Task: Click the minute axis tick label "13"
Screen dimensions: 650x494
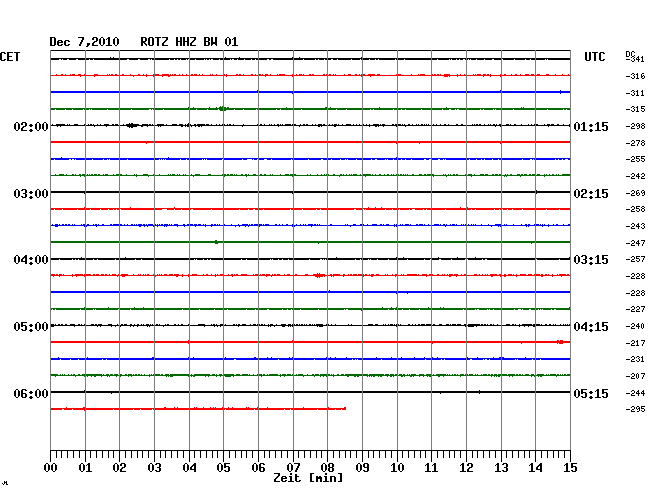Action: click(x=501, y=467)
